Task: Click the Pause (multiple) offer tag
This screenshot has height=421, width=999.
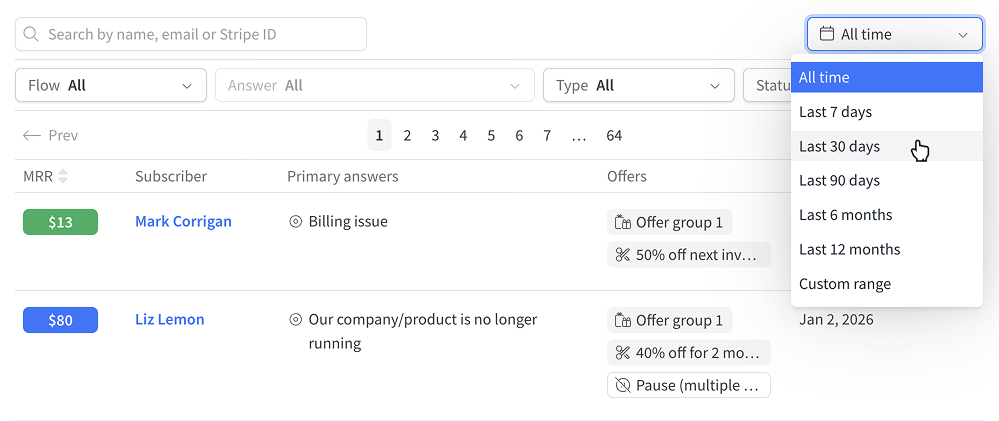Action: coord(688,385)
